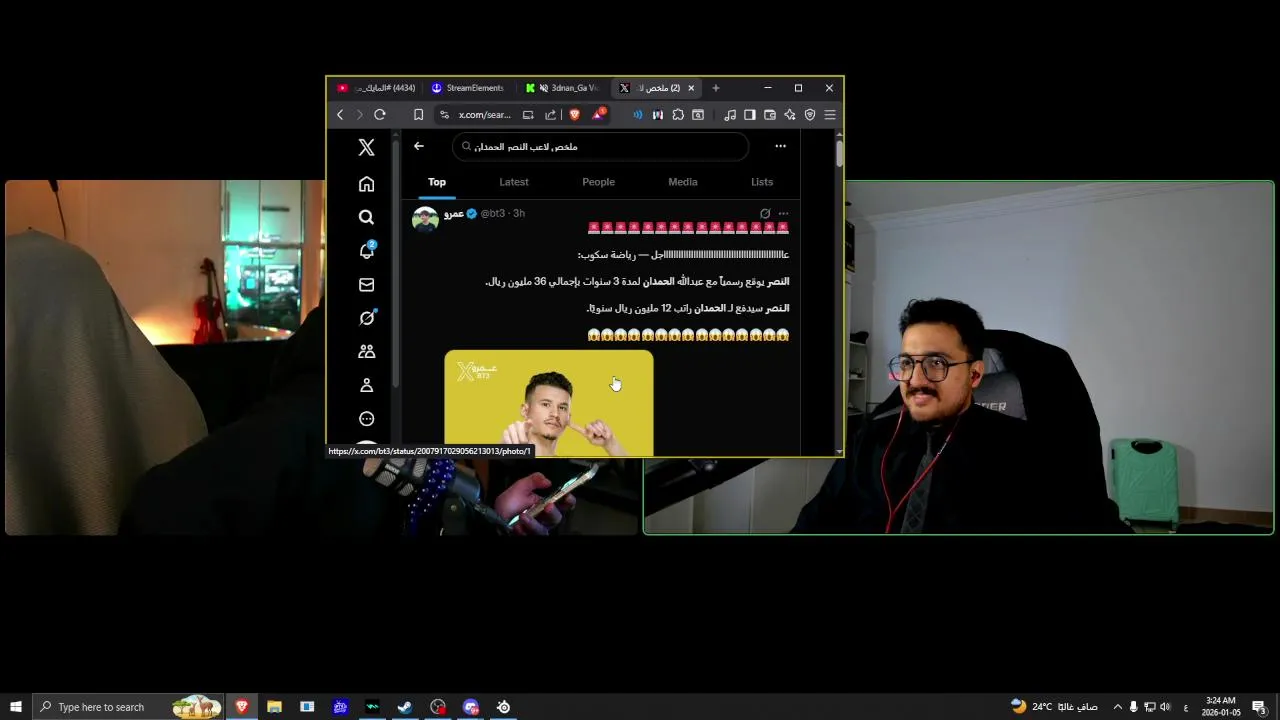Image resolution: width=1280 pixels, height=720 pixels.
Task: Open three-dot menu on عمرو's post
Action: pos(783,213)
